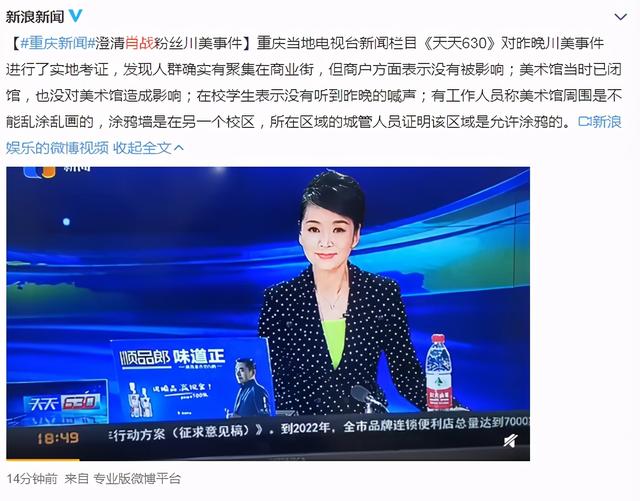
Task: Open the 新浪新闻 account name
Action: [x=35, y=17]
